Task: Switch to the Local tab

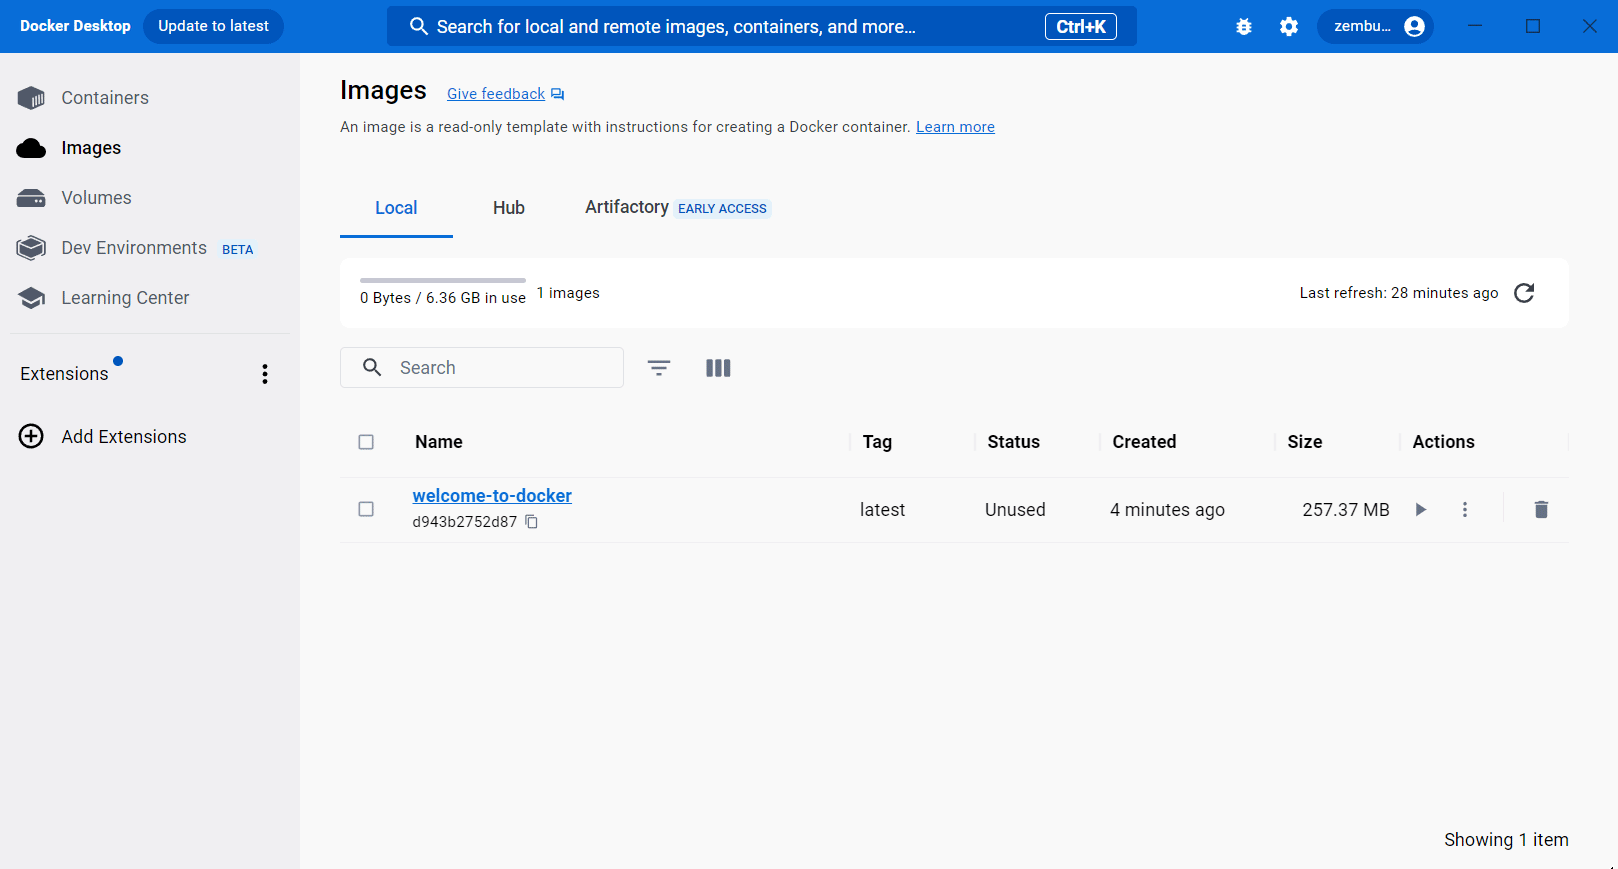Action: [396, 208]
